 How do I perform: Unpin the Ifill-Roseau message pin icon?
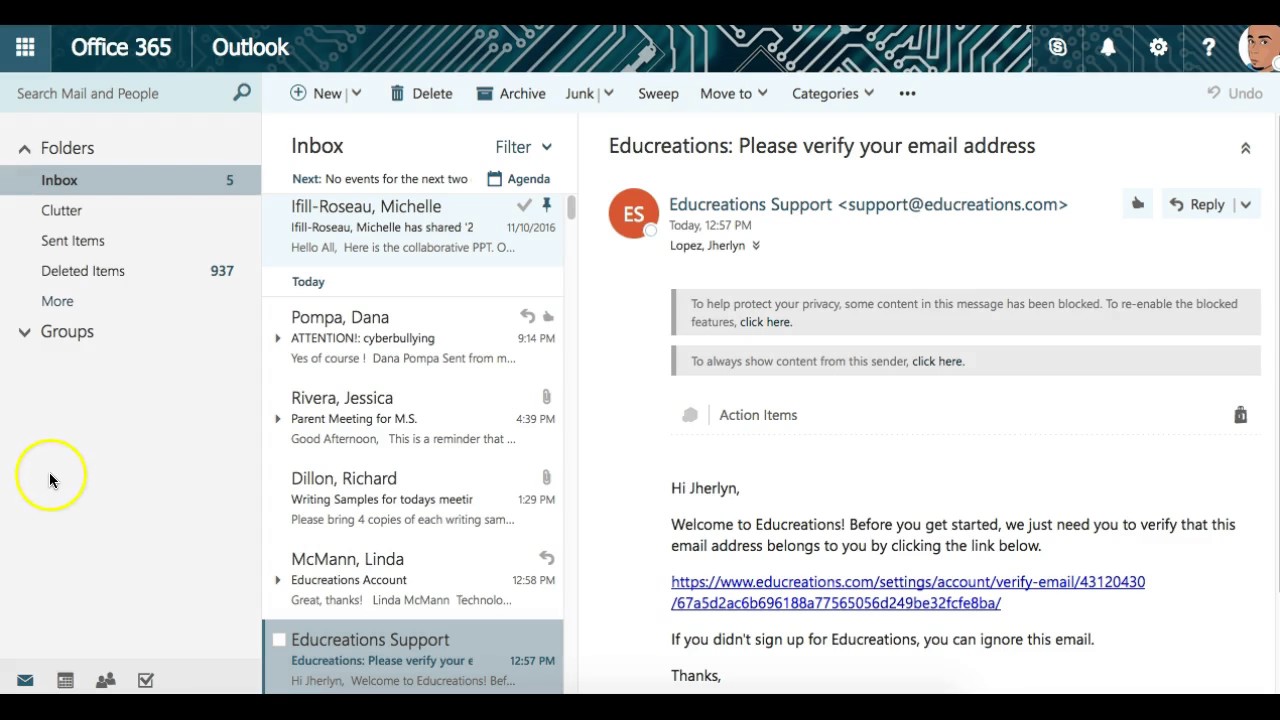546,205
